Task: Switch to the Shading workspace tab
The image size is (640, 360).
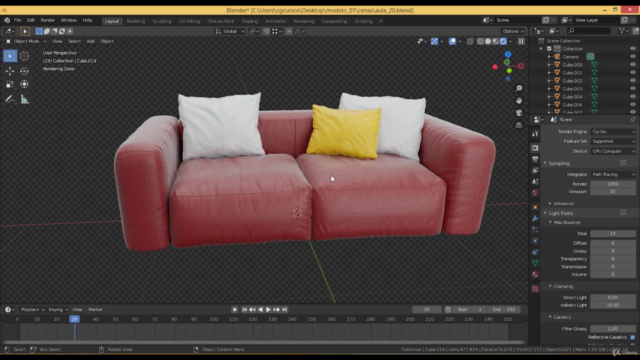Action: (249, 21)
